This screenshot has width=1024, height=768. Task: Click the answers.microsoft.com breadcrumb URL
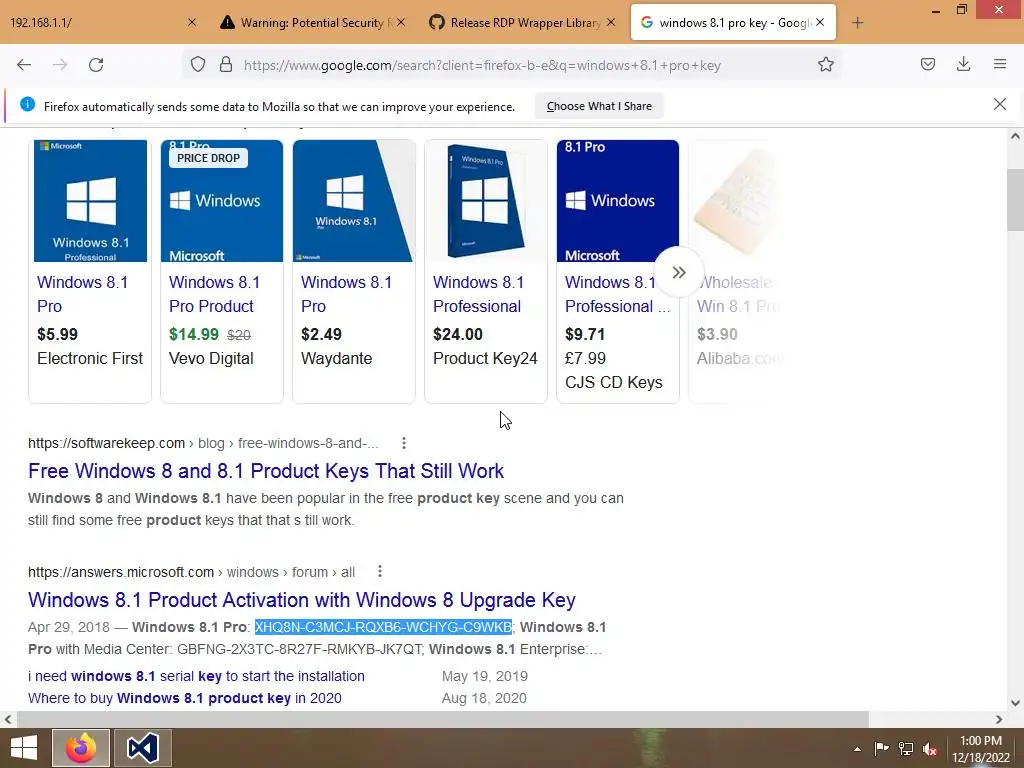pyautogui.click(x=191, y=572)
